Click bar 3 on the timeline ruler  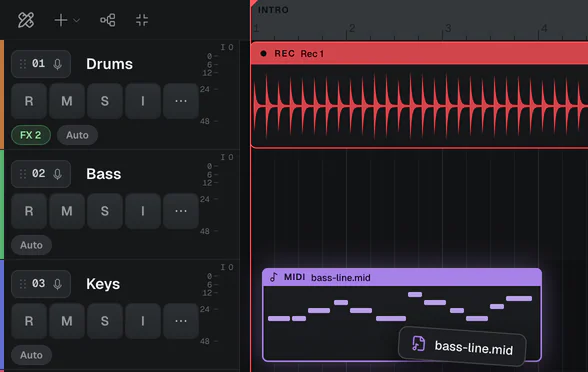[x=448, y=28]
